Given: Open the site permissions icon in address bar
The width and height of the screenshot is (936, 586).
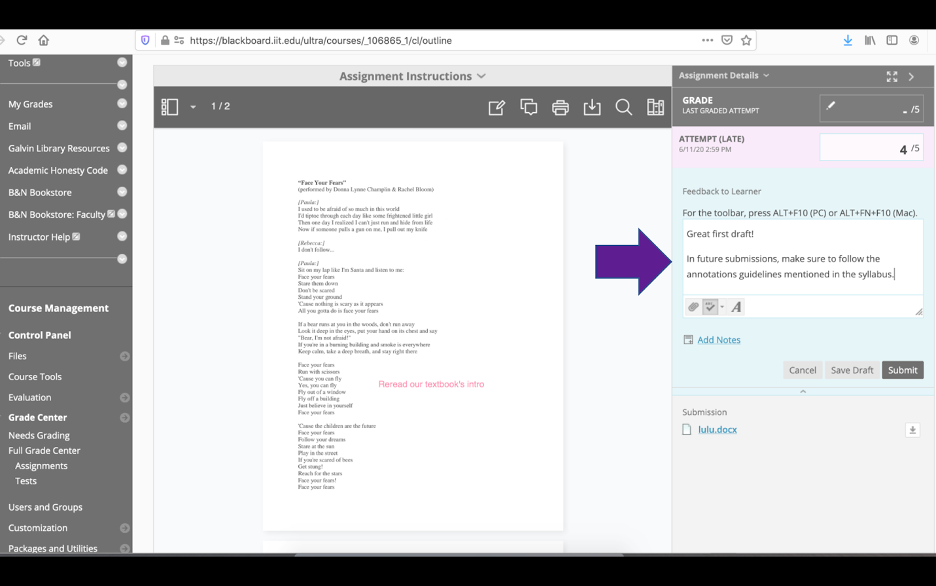Looking at the screenshot, I should [x=179, y=40].
